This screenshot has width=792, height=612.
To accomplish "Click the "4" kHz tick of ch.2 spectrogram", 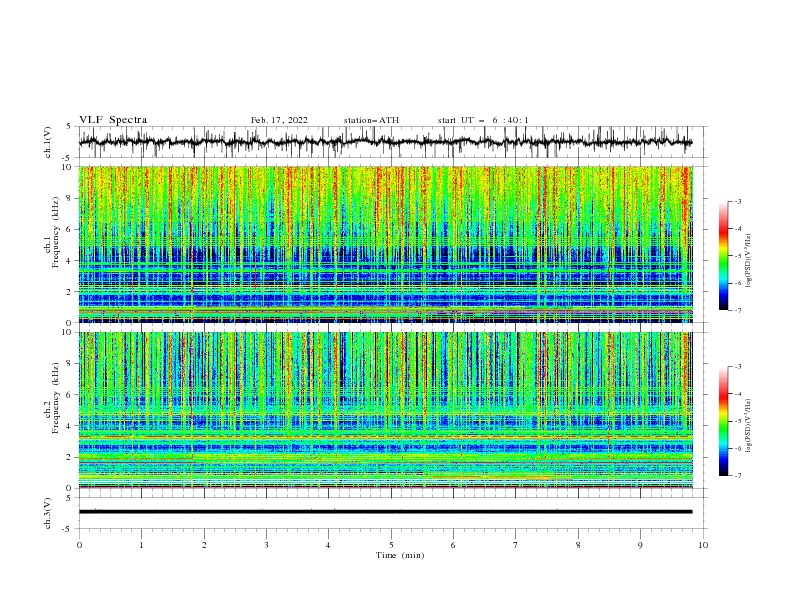I will coord(70,426).
